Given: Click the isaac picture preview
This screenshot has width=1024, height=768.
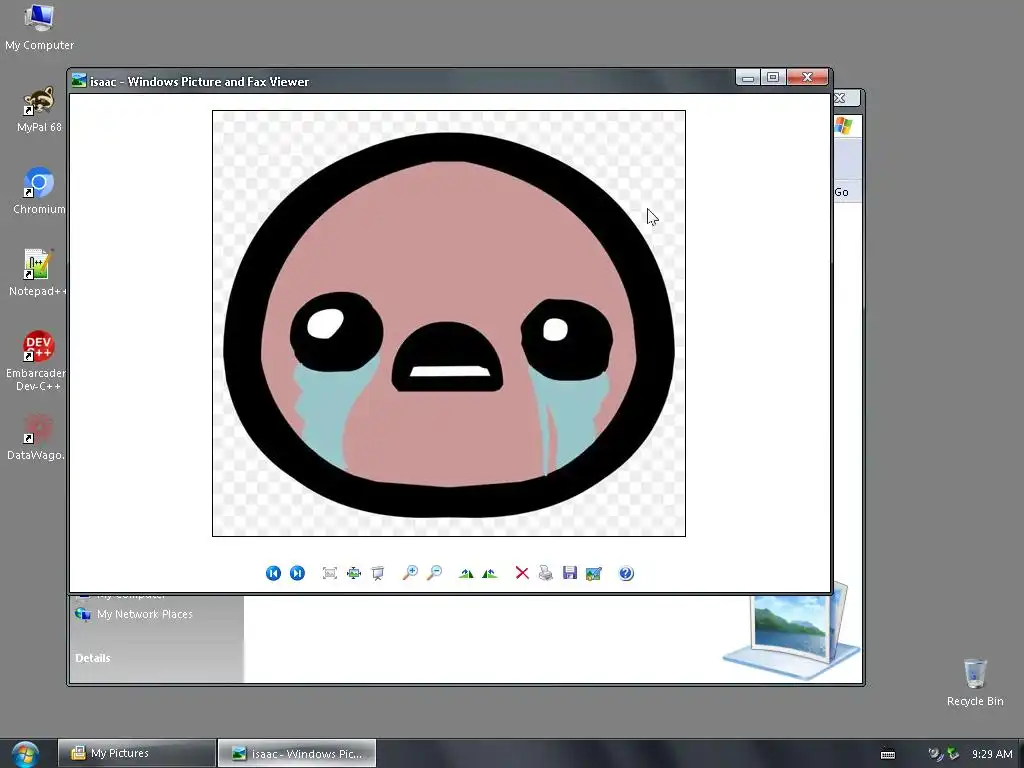Looking at the screenshot, I should click(449, 323).
